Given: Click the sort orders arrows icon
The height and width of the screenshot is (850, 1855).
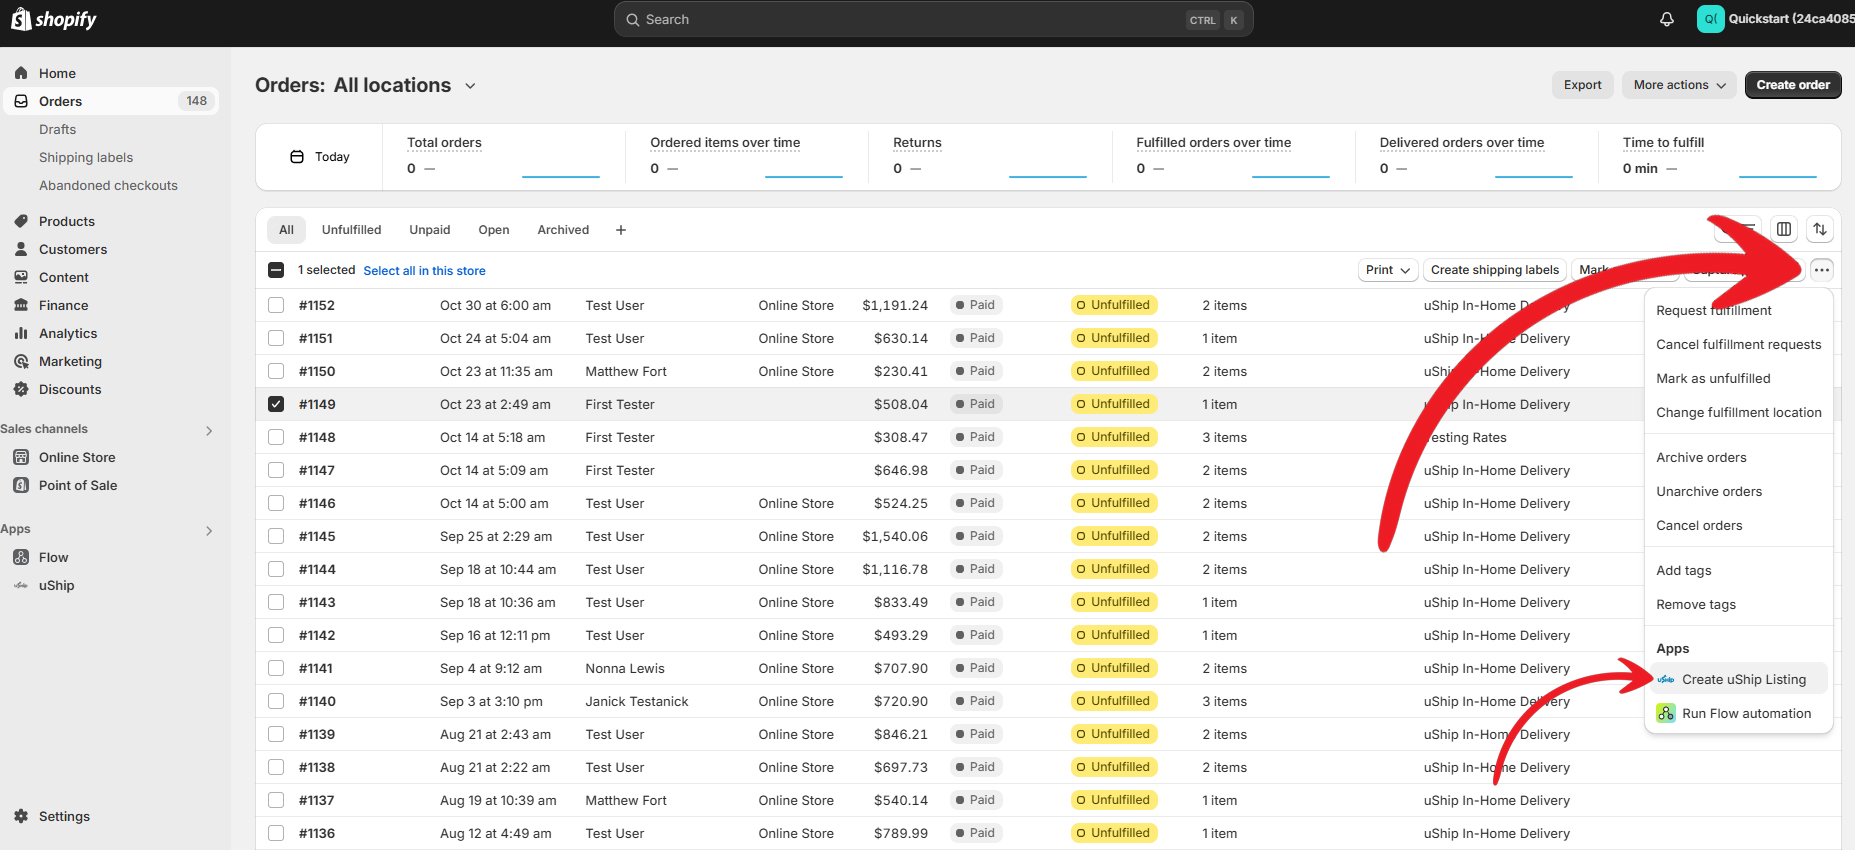Looking at the screenshot, I should [x=1820, y=229].
